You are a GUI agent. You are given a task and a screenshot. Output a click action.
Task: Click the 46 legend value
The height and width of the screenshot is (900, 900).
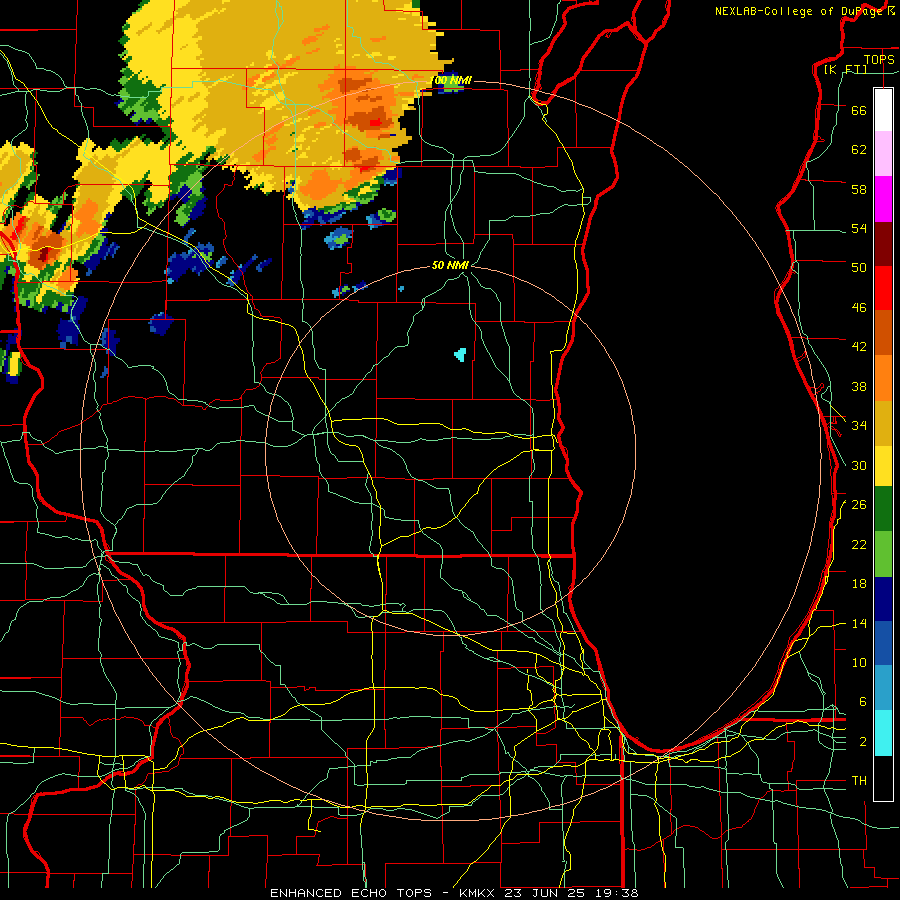pyautogui.click(x=859, y=308)
